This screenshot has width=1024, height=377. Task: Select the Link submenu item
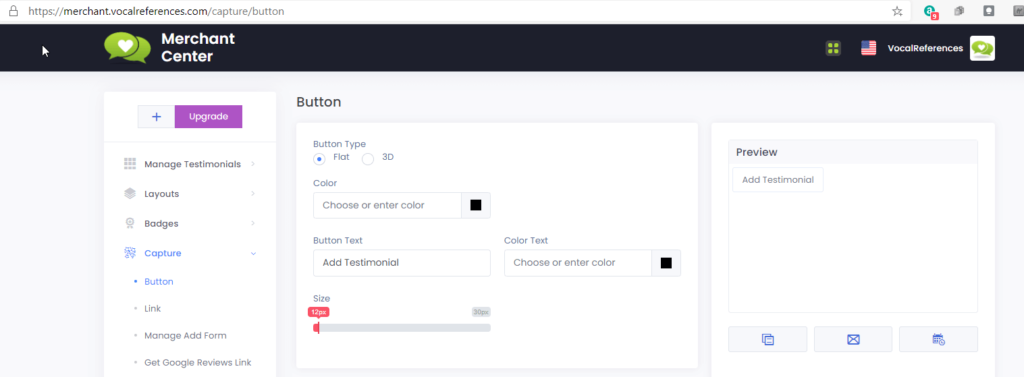click(x=152, y=308)
